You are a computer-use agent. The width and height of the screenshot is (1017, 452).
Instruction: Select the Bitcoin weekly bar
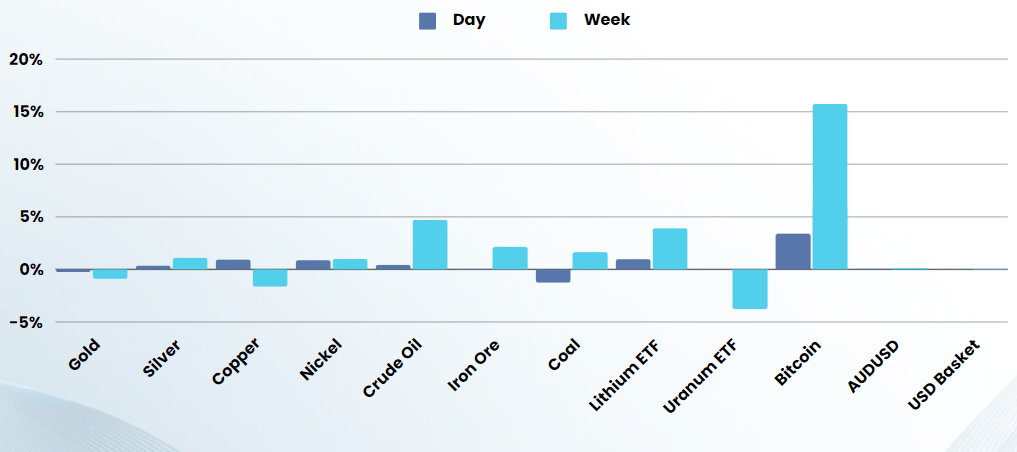pos(830,186)
